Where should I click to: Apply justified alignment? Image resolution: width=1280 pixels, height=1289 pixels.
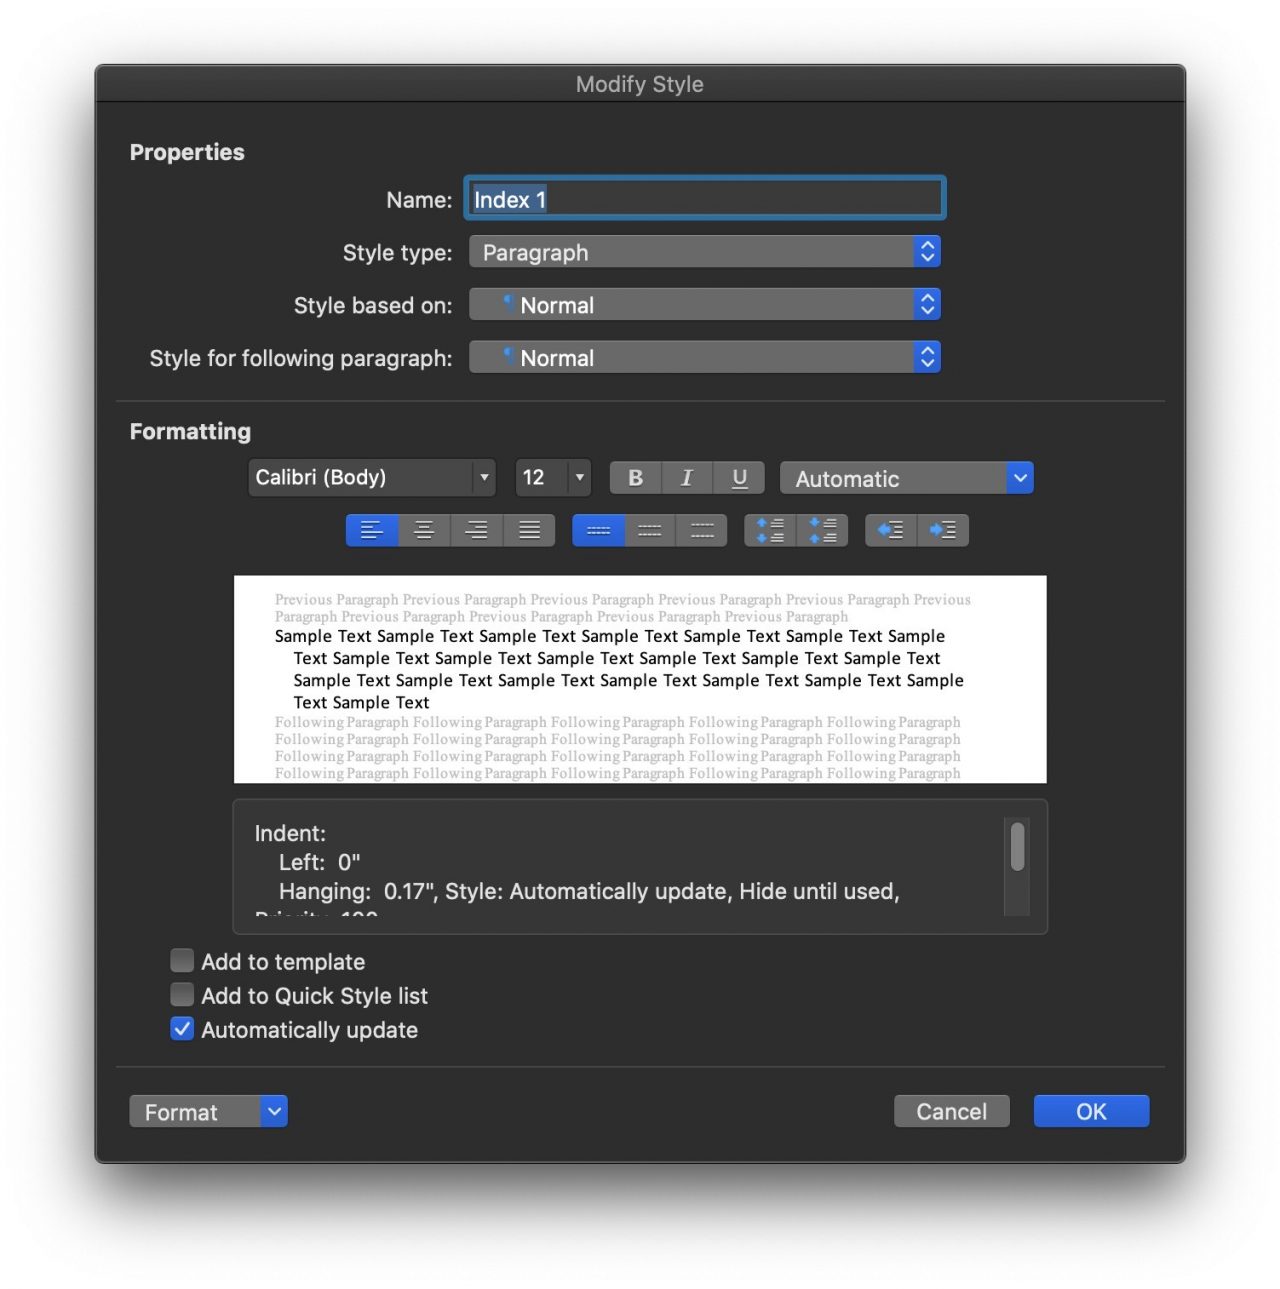click(x=529, y=530)
